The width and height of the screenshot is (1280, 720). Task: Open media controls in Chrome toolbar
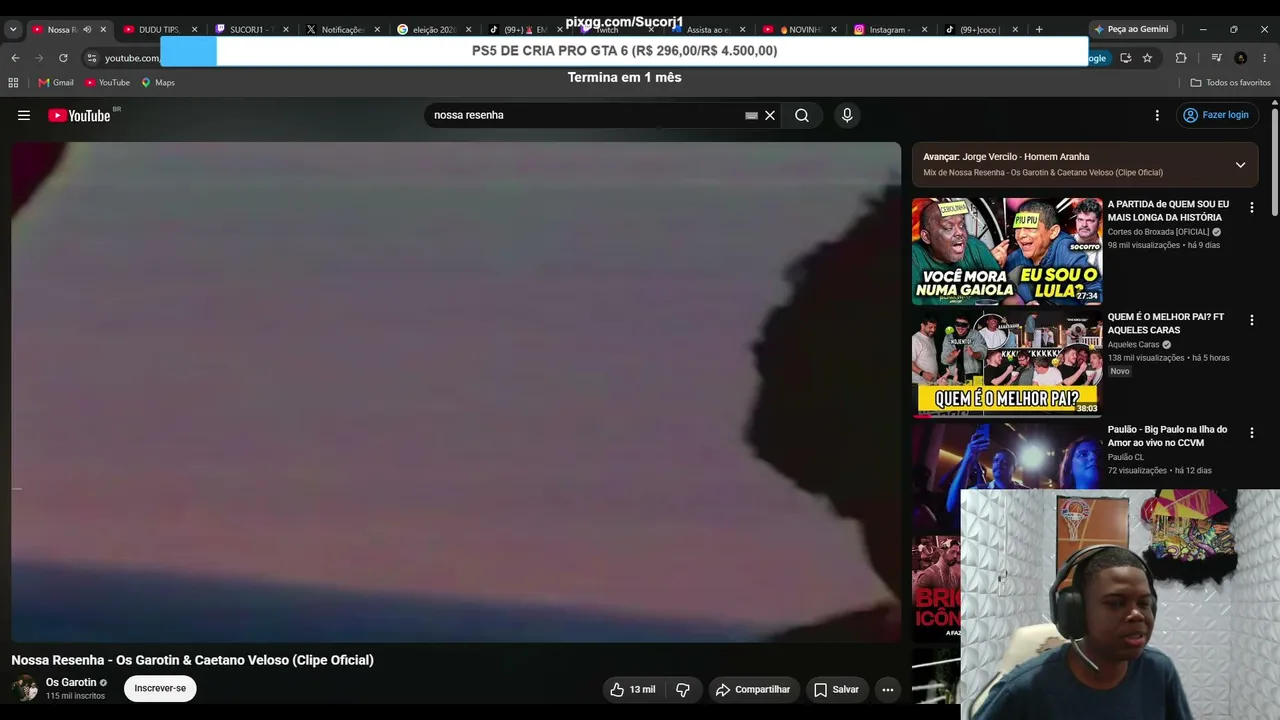(x=1217, y=58)
